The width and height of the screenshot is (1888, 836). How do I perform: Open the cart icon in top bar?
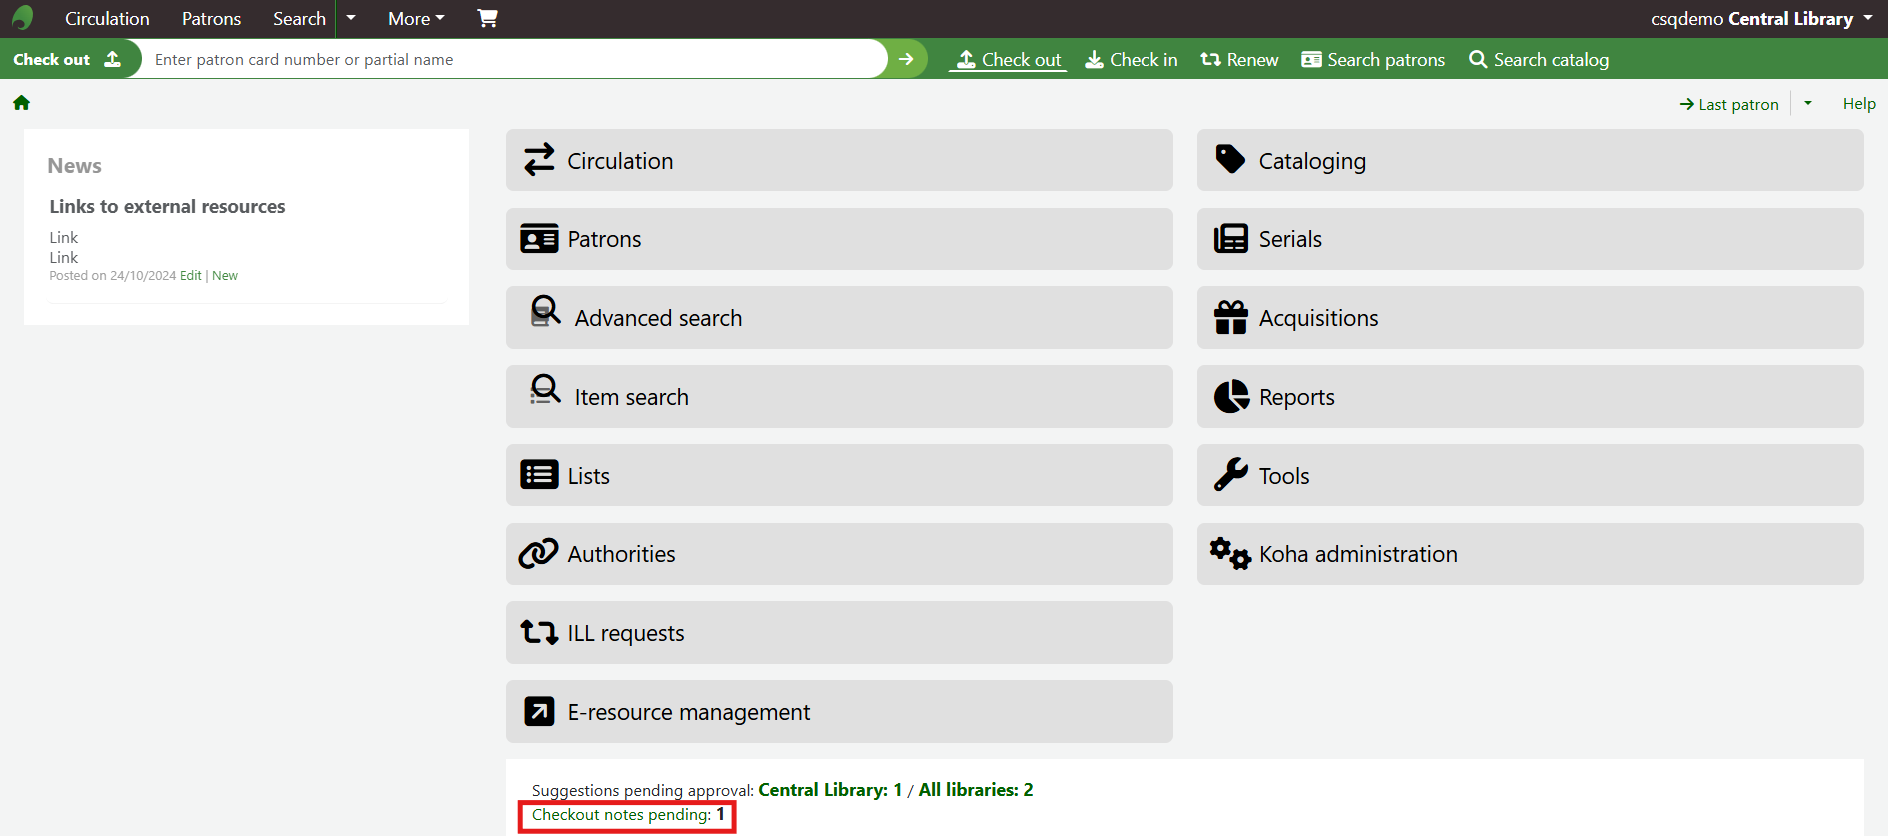tap(487, 18)
